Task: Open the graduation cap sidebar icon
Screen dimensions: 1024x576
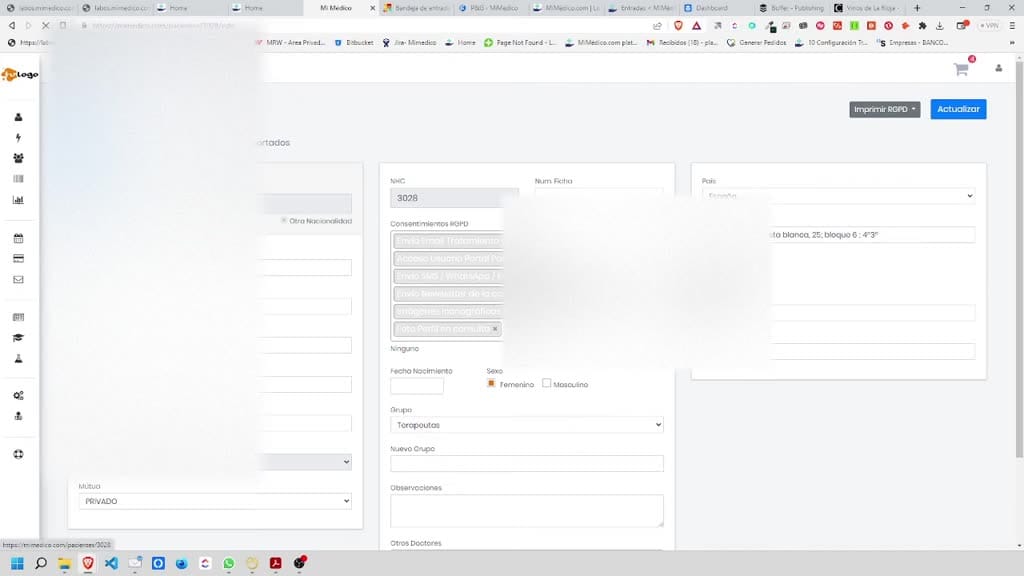Action: point(18,338)
